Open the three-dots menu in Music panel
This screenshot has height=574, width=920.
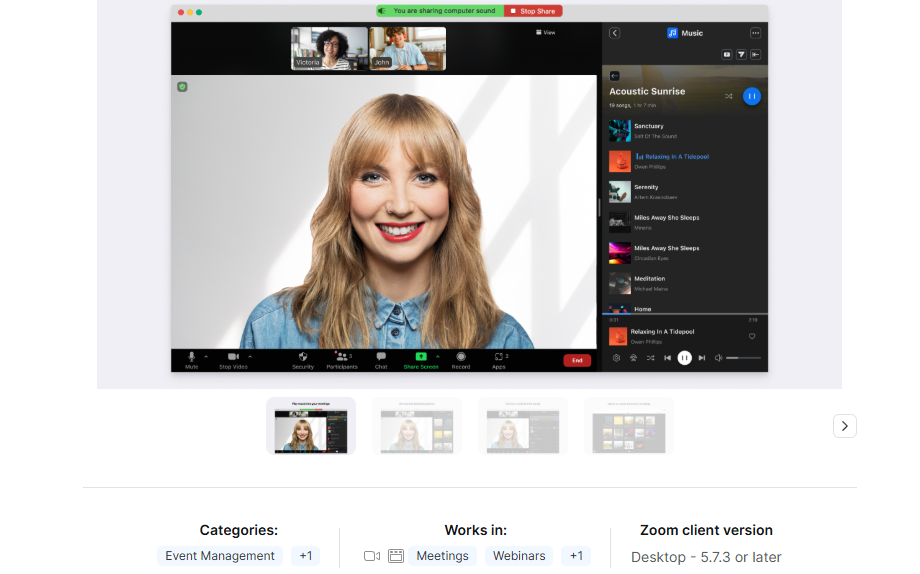pyautogui.click(x=755, y=33)
